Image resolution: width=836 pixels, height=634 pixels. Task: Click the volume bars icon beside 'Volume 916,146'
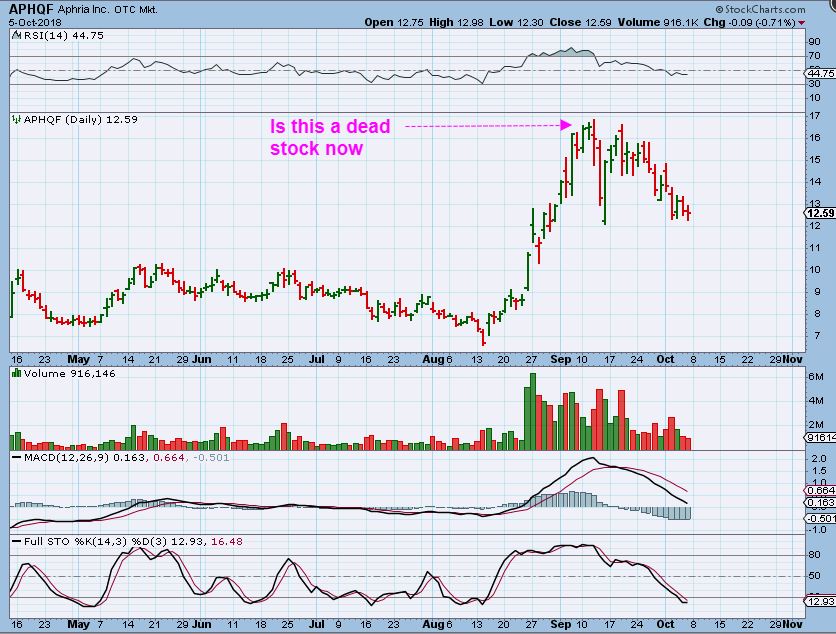click(17, 373)
